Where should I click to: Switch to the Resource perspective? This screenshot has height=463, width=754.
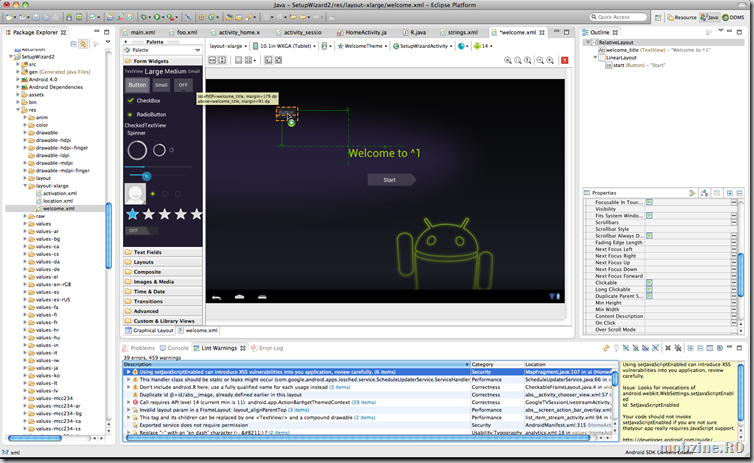click(680, 17)
